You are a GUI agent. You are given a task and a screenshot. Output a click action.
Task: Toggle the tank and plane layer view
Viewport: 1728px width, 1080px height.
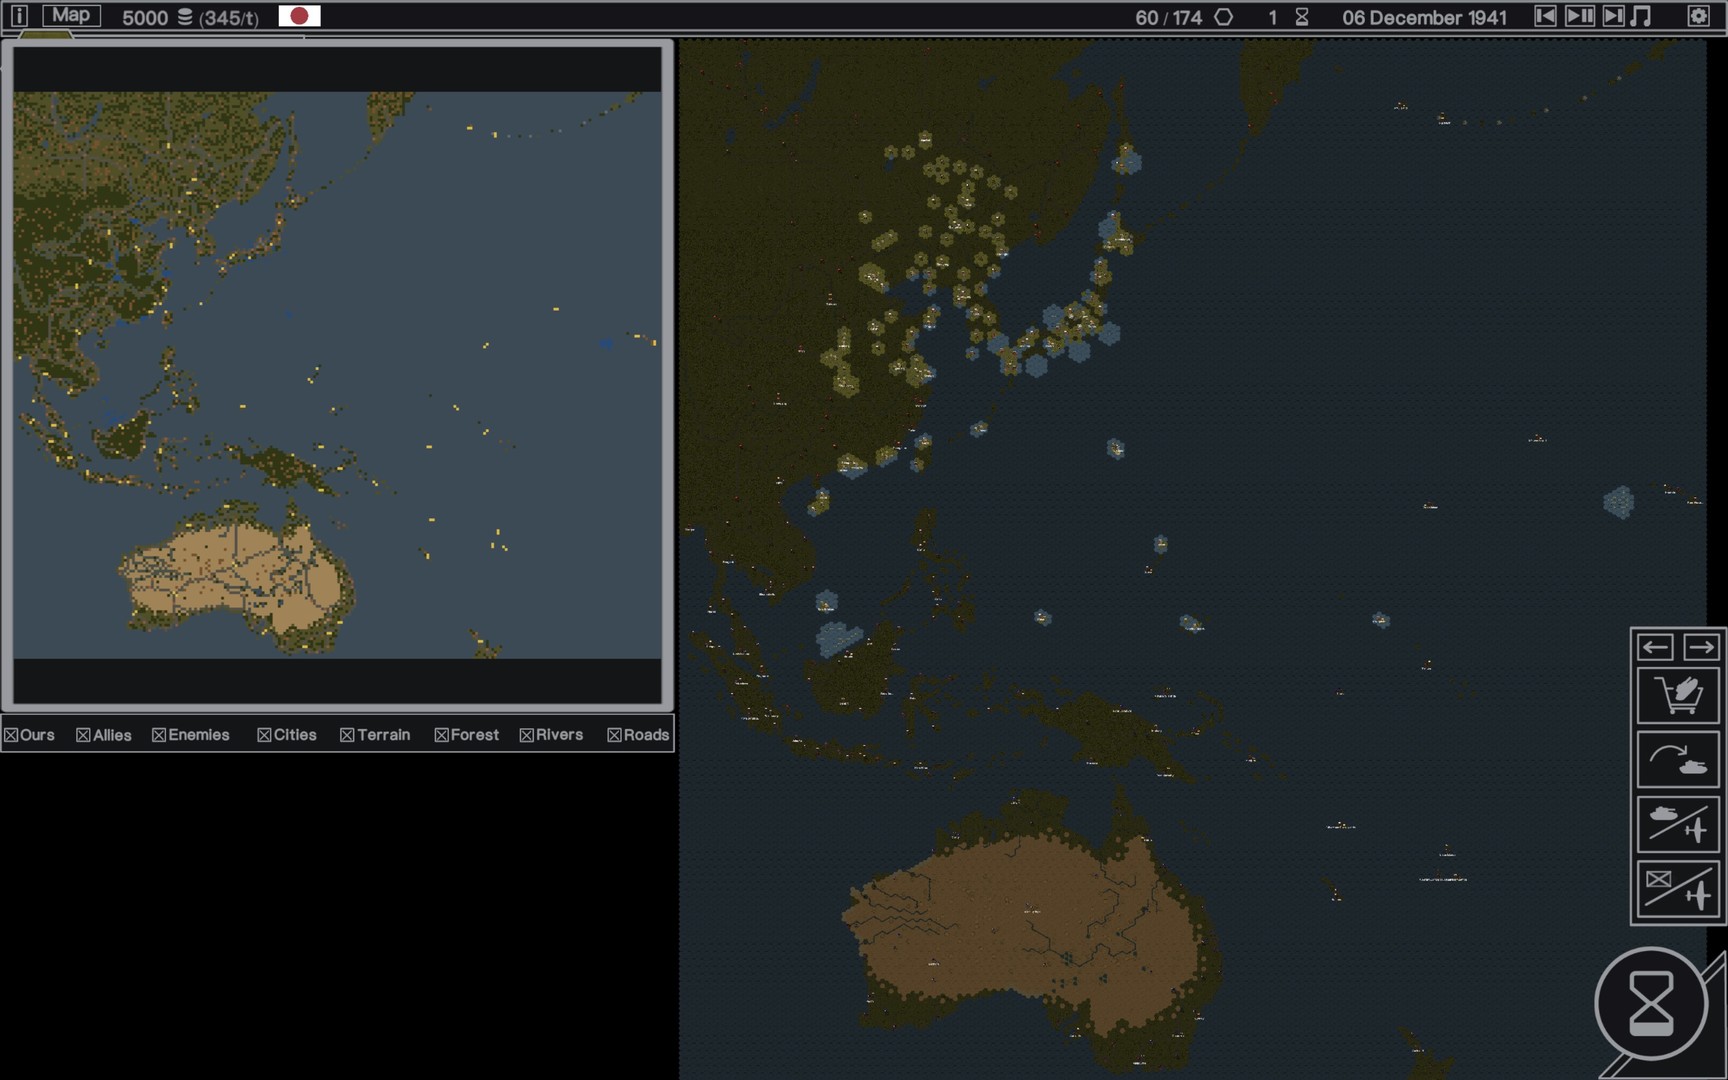(x=1677, y=824)
